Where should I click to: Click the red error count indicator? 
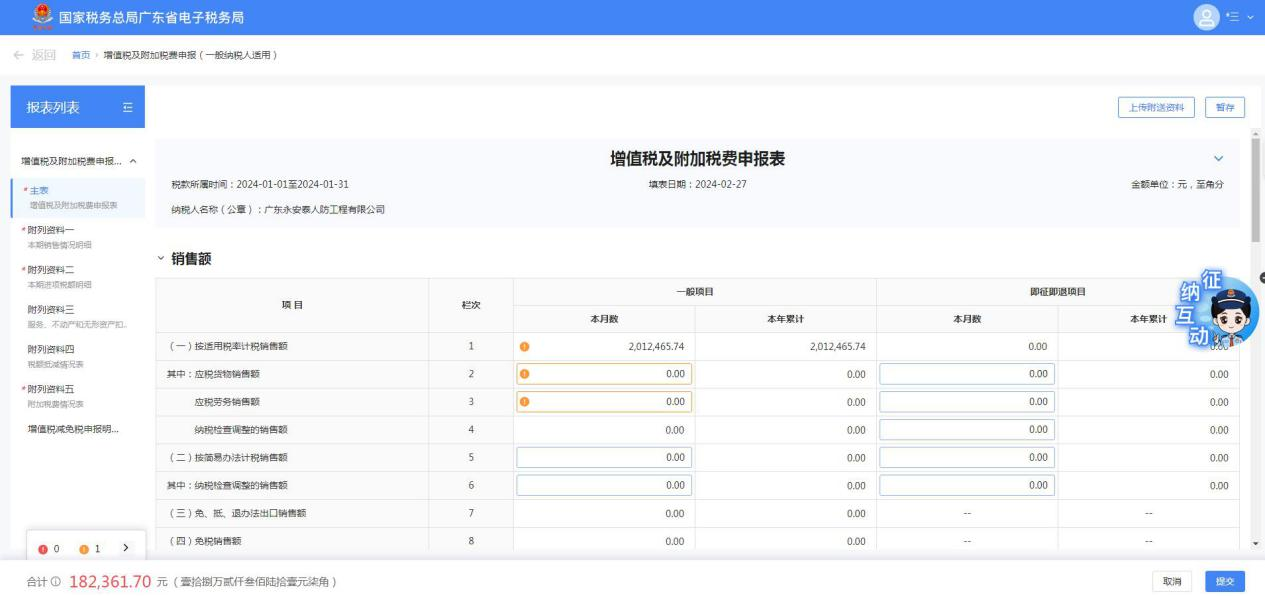(x=48, y=549)
